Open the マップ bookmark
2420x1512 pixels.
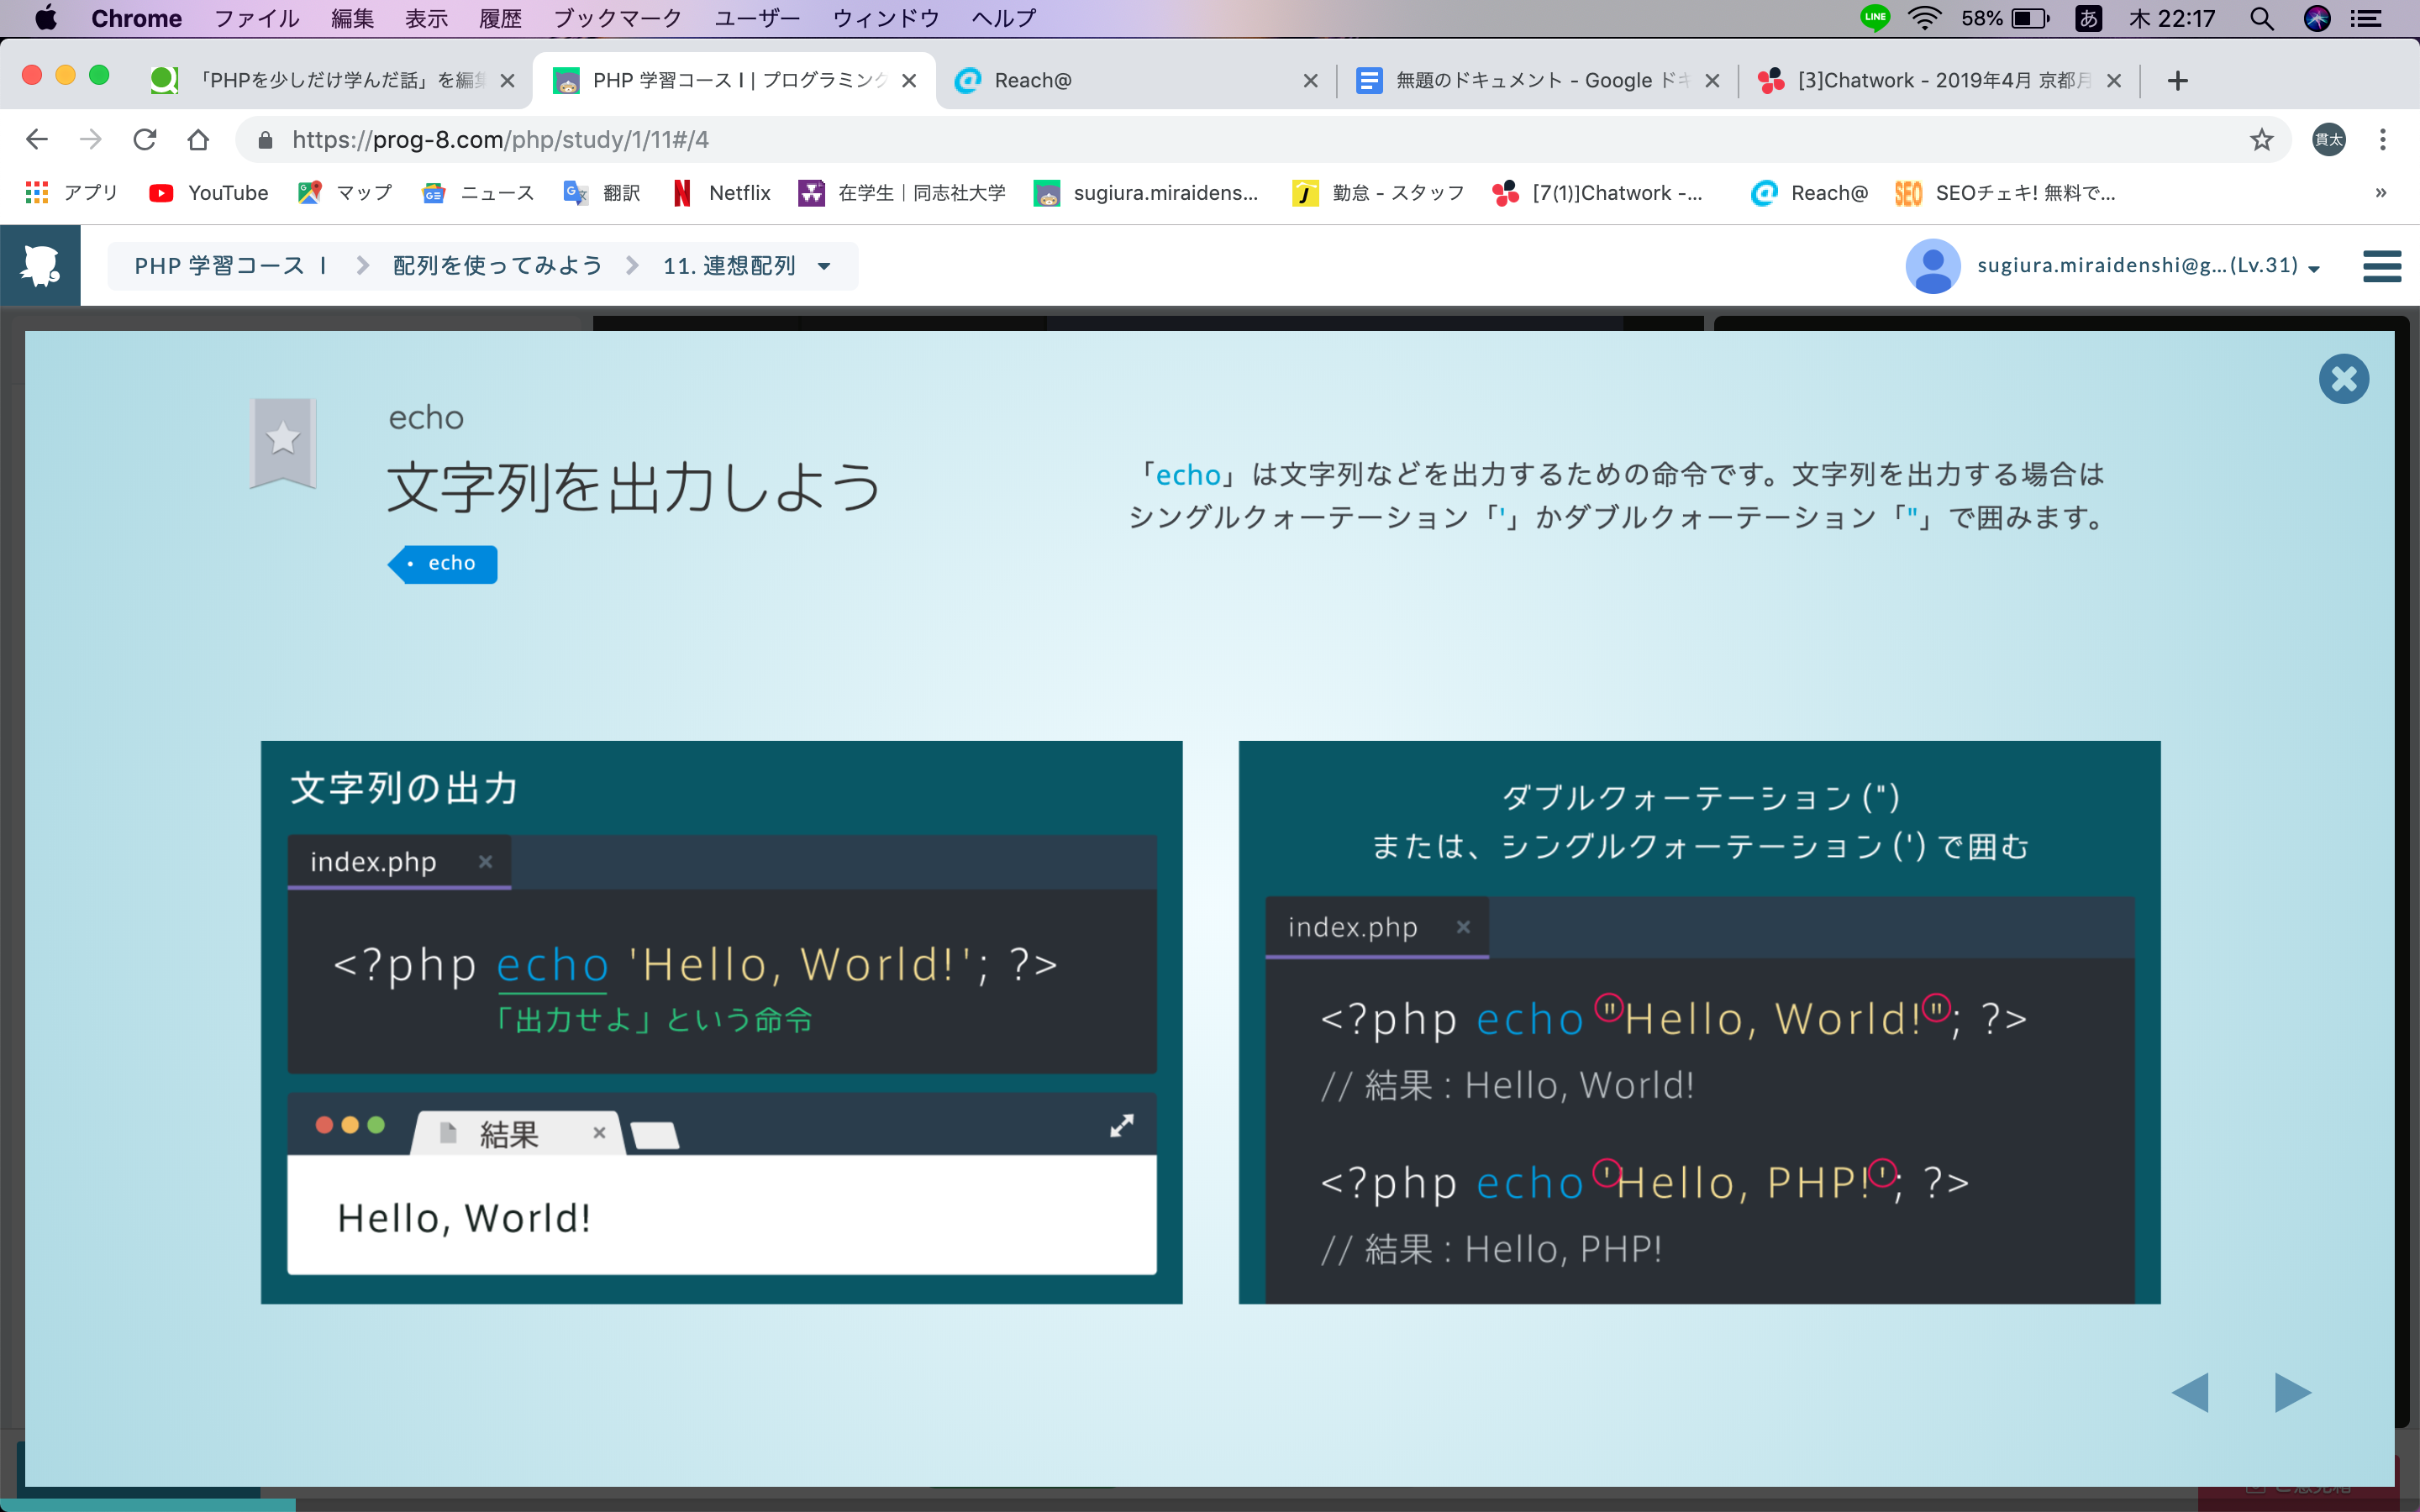point(346,193)
